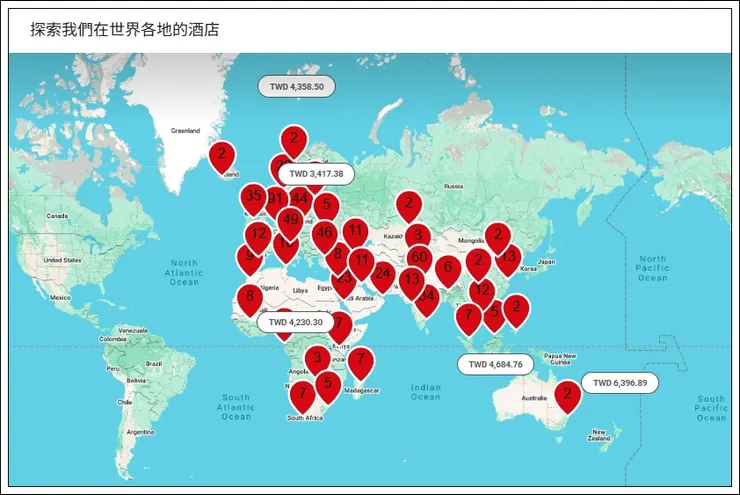Select the 8 marker in West Africa

coord(250,300)
